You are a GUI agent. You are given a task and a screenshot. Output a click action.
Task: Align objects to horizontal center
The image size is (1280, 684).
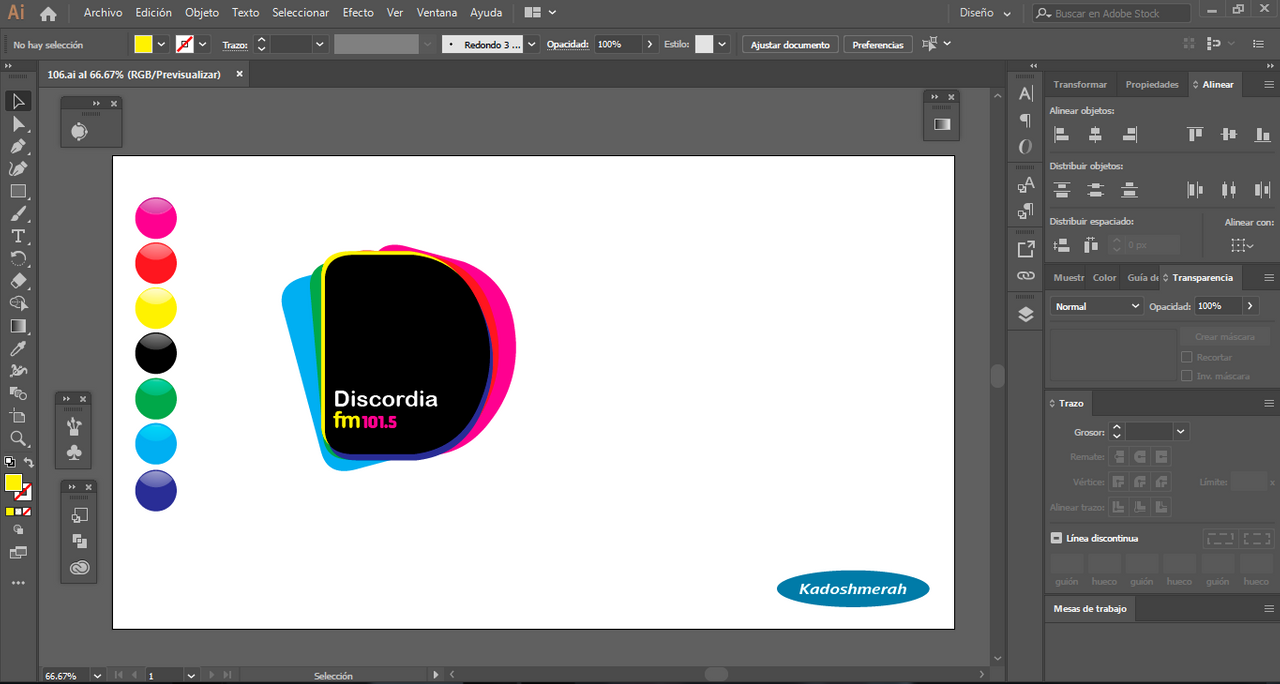pyautogui.click(x=1096, y=134)
